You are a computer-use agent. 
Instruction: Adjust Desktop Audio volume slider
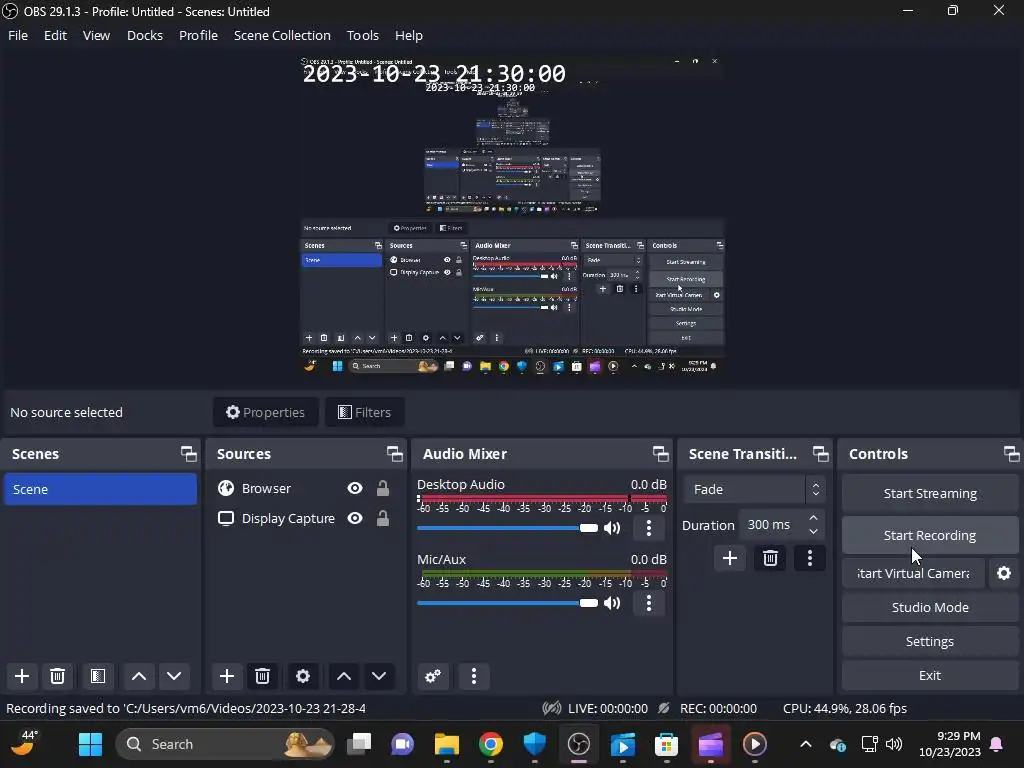pos(507,528)
